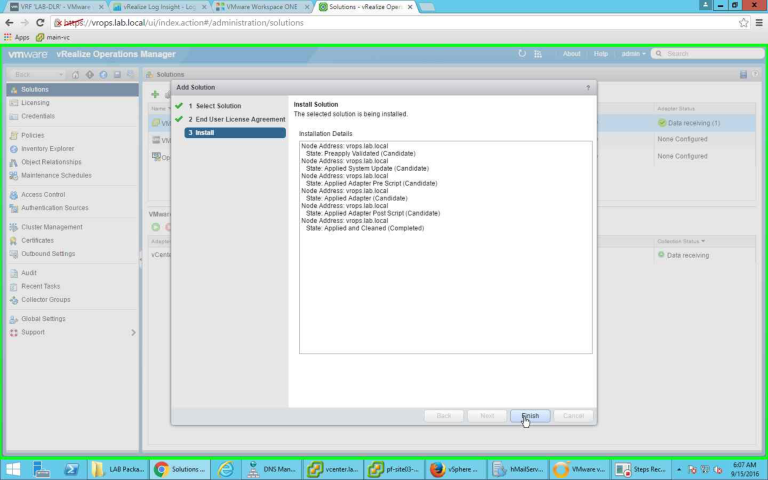Expand the Support submenu arrow

click(x=133, y=333)
